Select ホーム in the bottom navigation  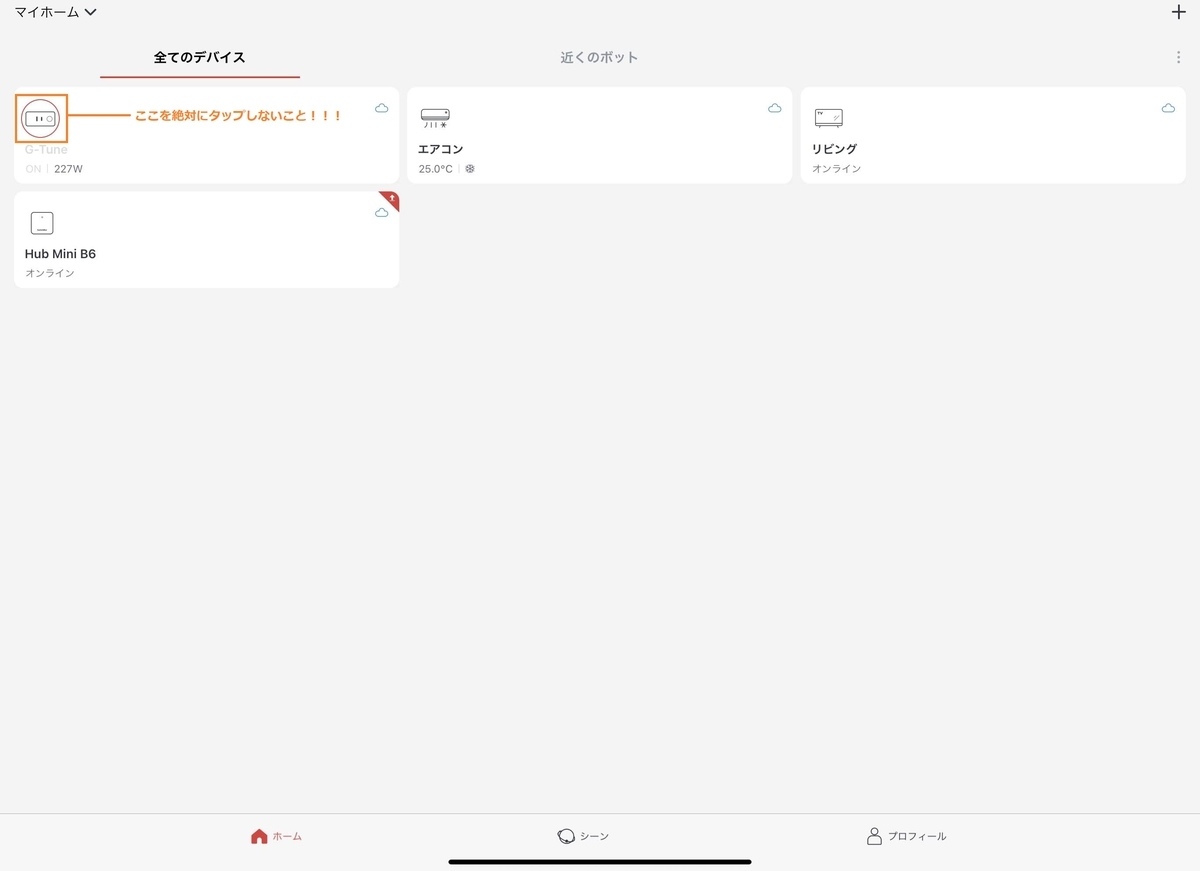click(276, 835)
